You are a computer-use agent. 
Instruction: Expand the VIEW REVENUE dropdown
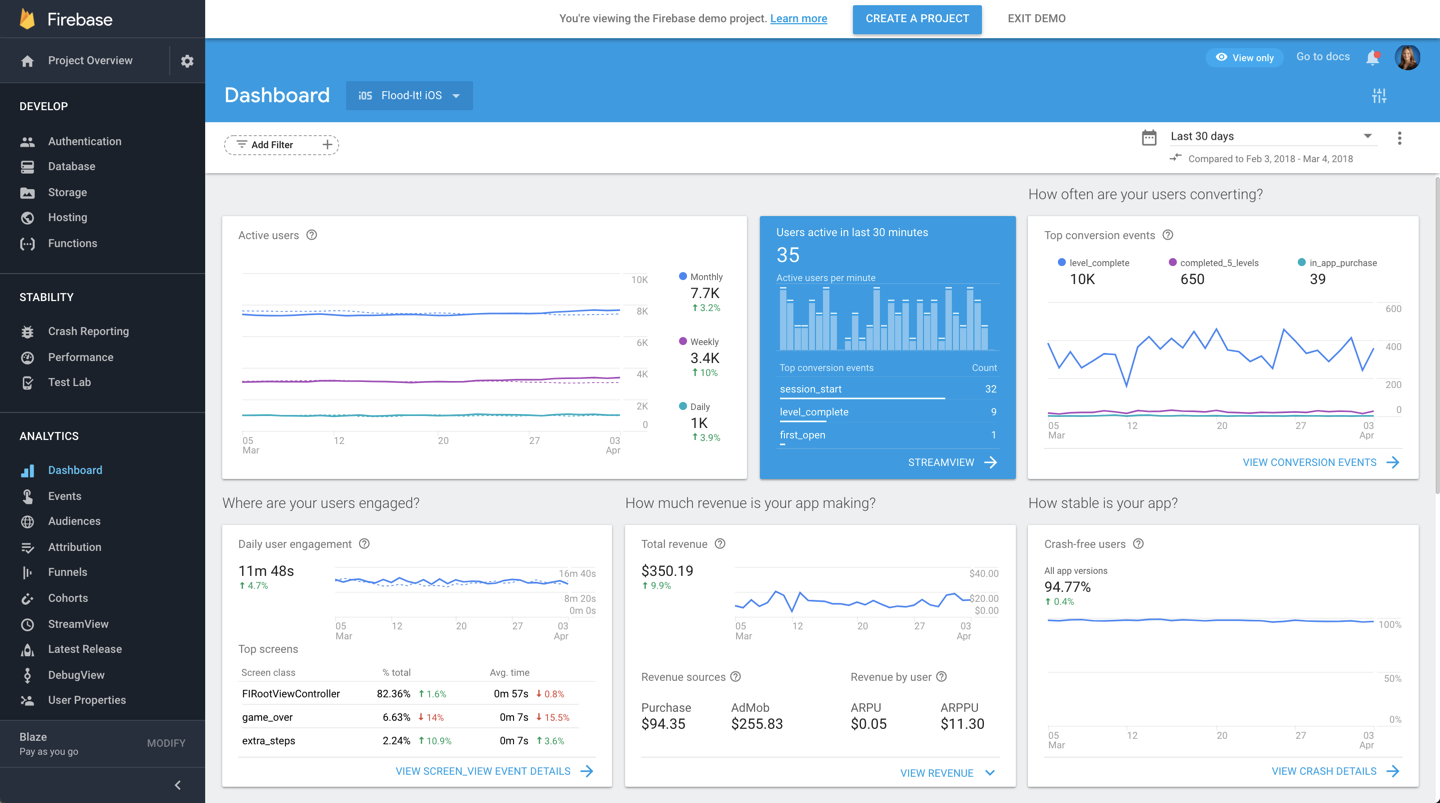tap(946, 772)
